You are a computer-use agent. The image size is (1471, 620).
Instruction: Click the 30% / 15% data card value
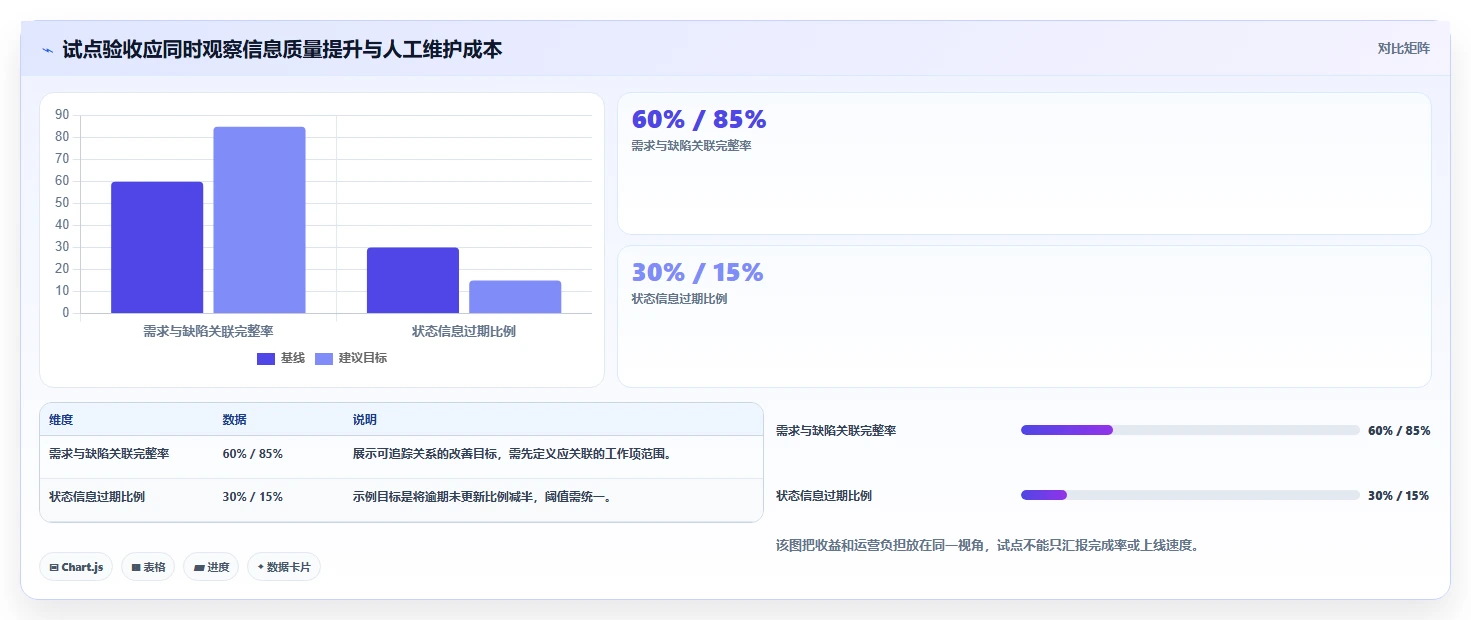(698, 272)
